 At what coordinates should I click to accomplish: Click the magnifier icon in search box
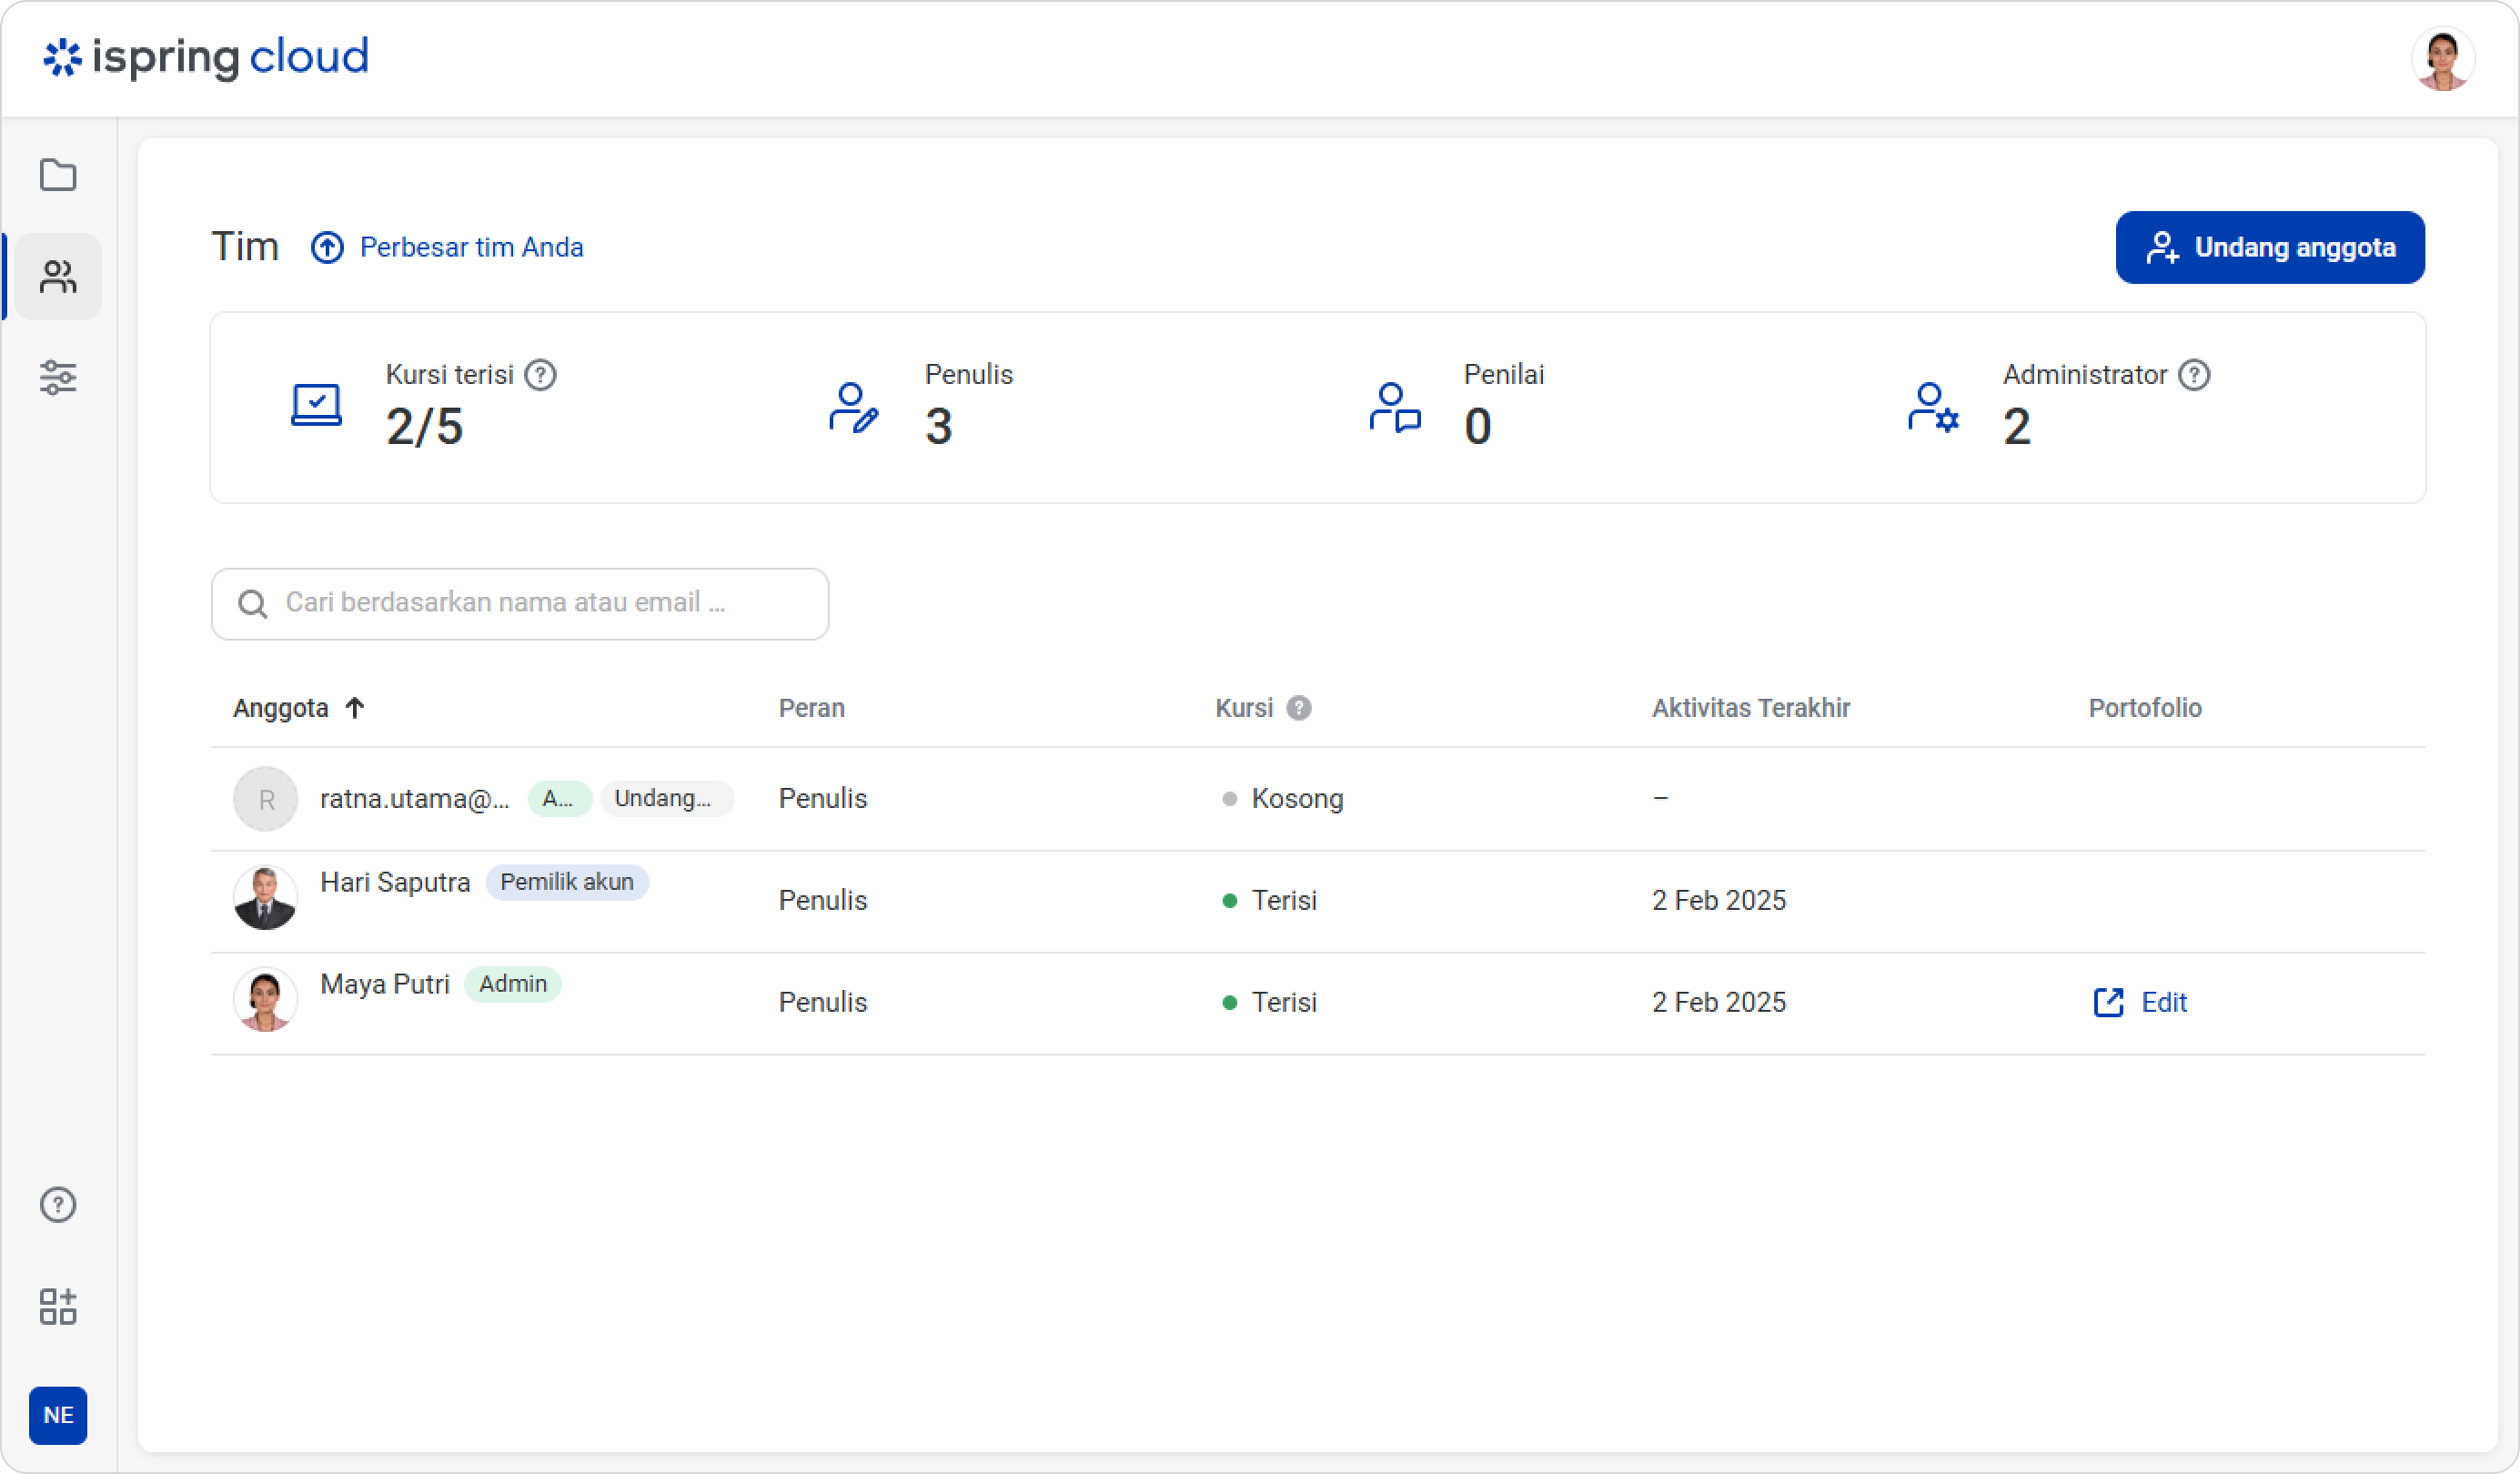[x=253, y=604]
